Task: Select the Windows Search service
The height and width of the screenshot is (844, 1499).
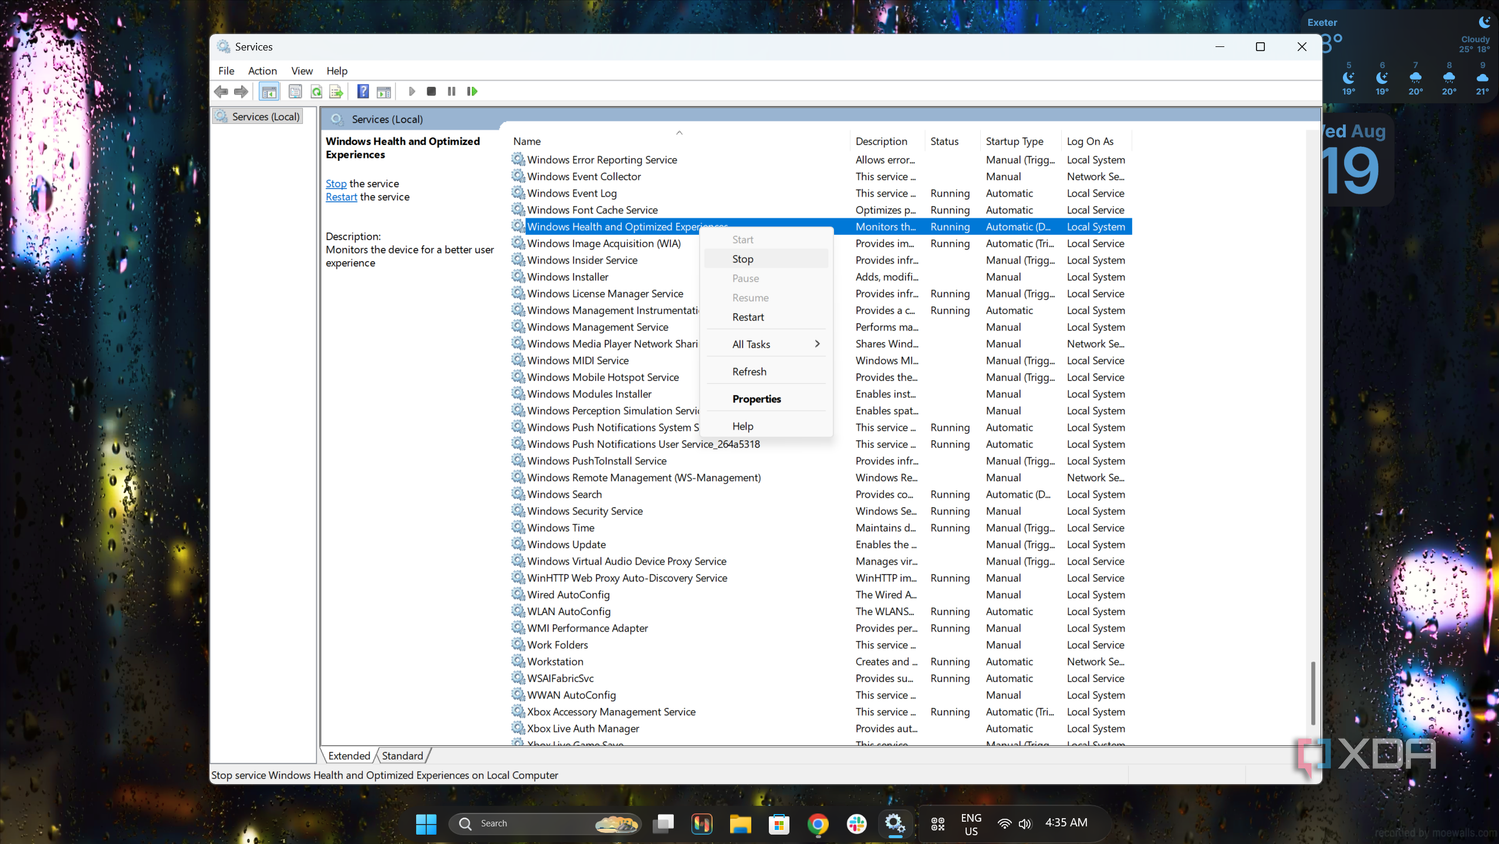Action: [x=820, y=495]
